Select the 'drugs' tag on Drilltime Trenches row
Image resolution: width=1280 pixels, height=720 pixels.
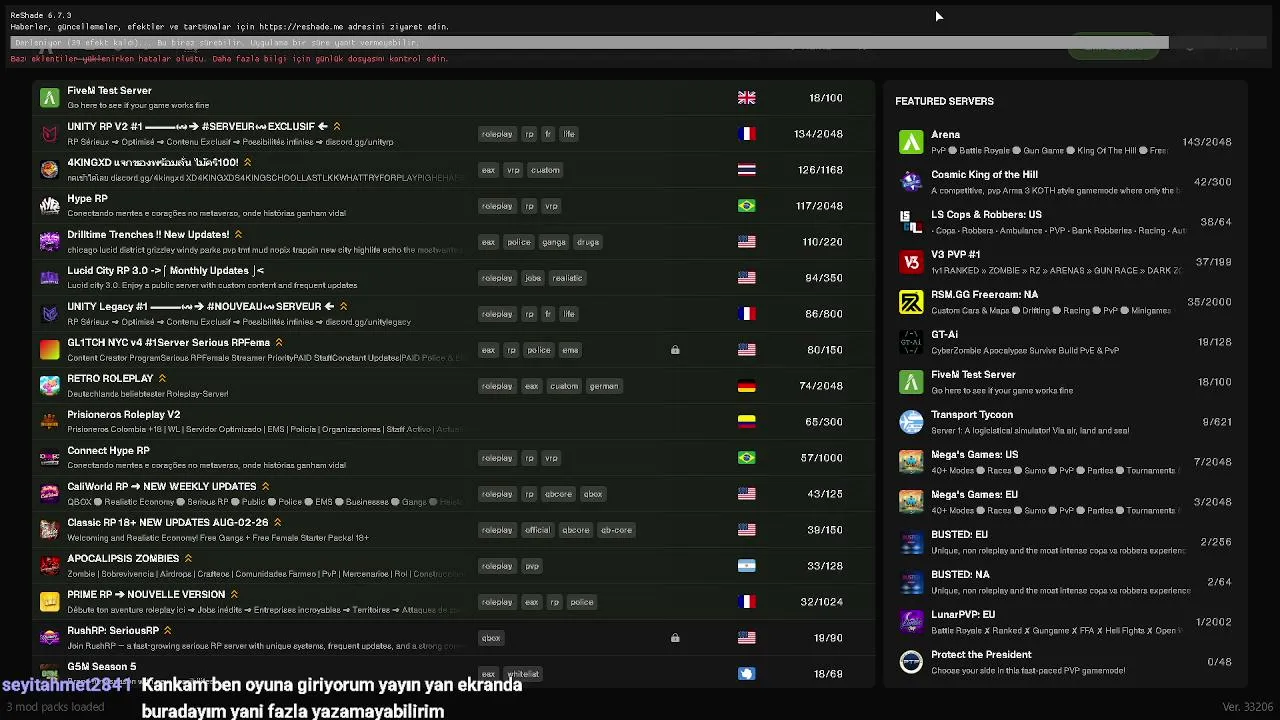point(588,242)
